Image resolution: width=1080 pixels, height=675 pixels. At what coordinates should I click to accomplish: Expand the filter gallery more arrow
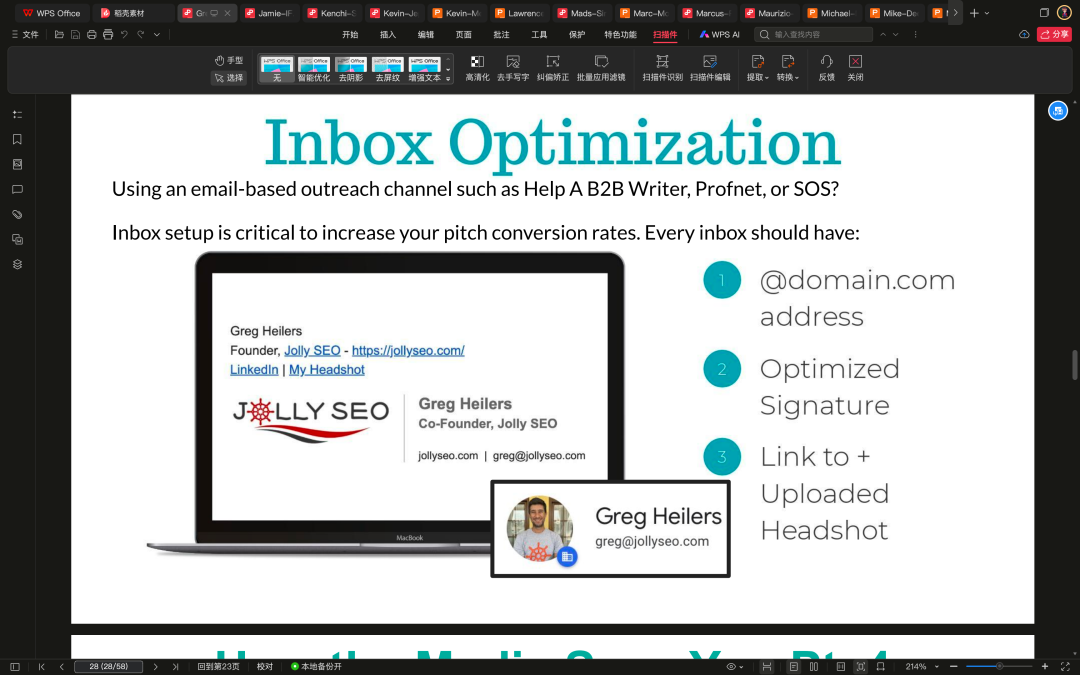448,79
